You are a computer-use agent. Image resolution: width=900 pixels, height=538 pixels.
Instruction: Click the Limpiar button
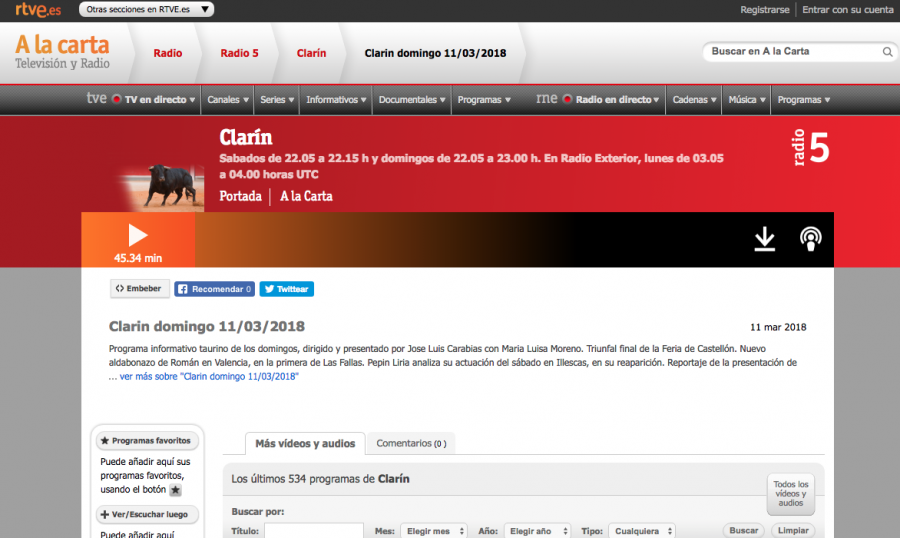(x=793, y=531)
